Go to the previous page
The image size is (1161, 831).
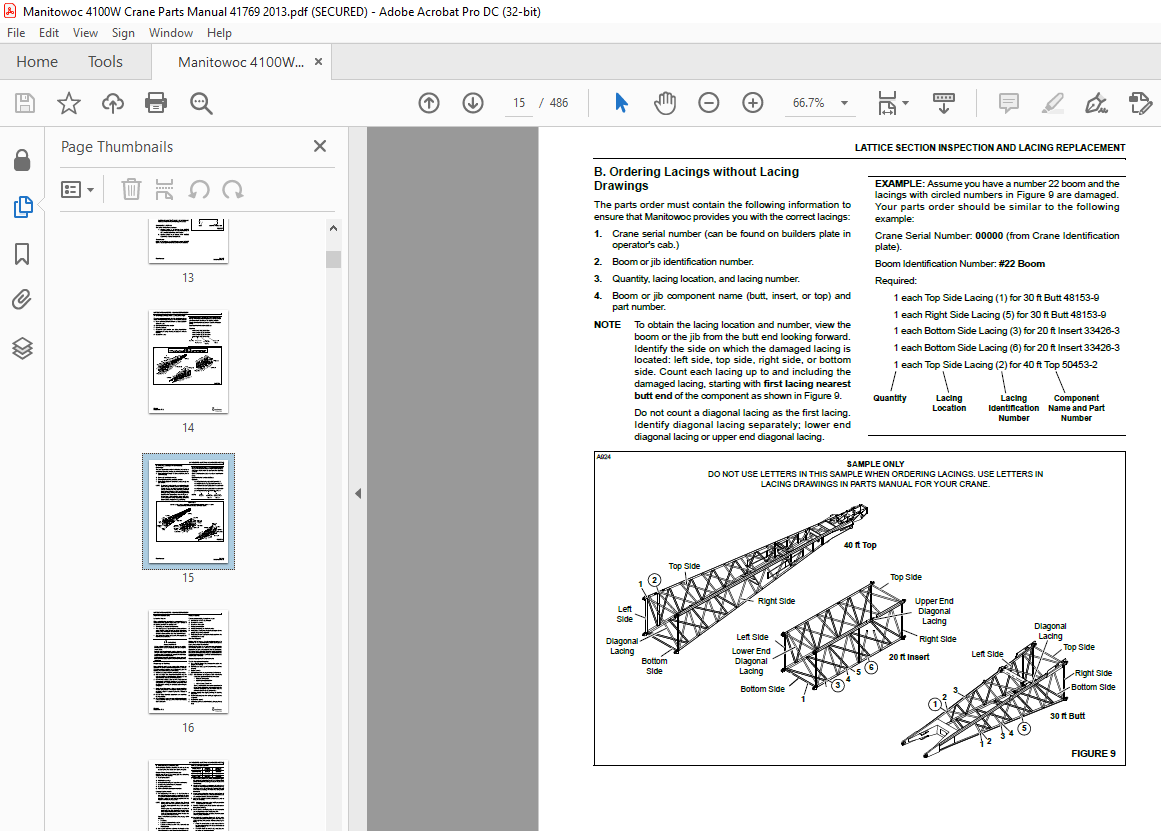pos(429,103)
